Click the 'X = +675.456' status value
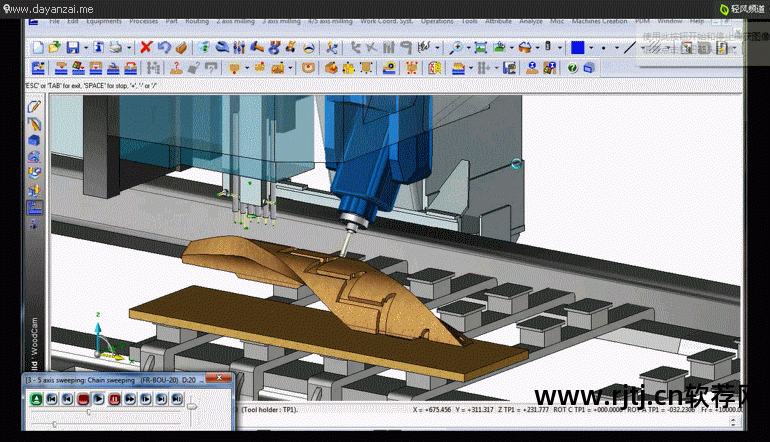Viewport: 770px width, 442px height. (x=432, y=409)
